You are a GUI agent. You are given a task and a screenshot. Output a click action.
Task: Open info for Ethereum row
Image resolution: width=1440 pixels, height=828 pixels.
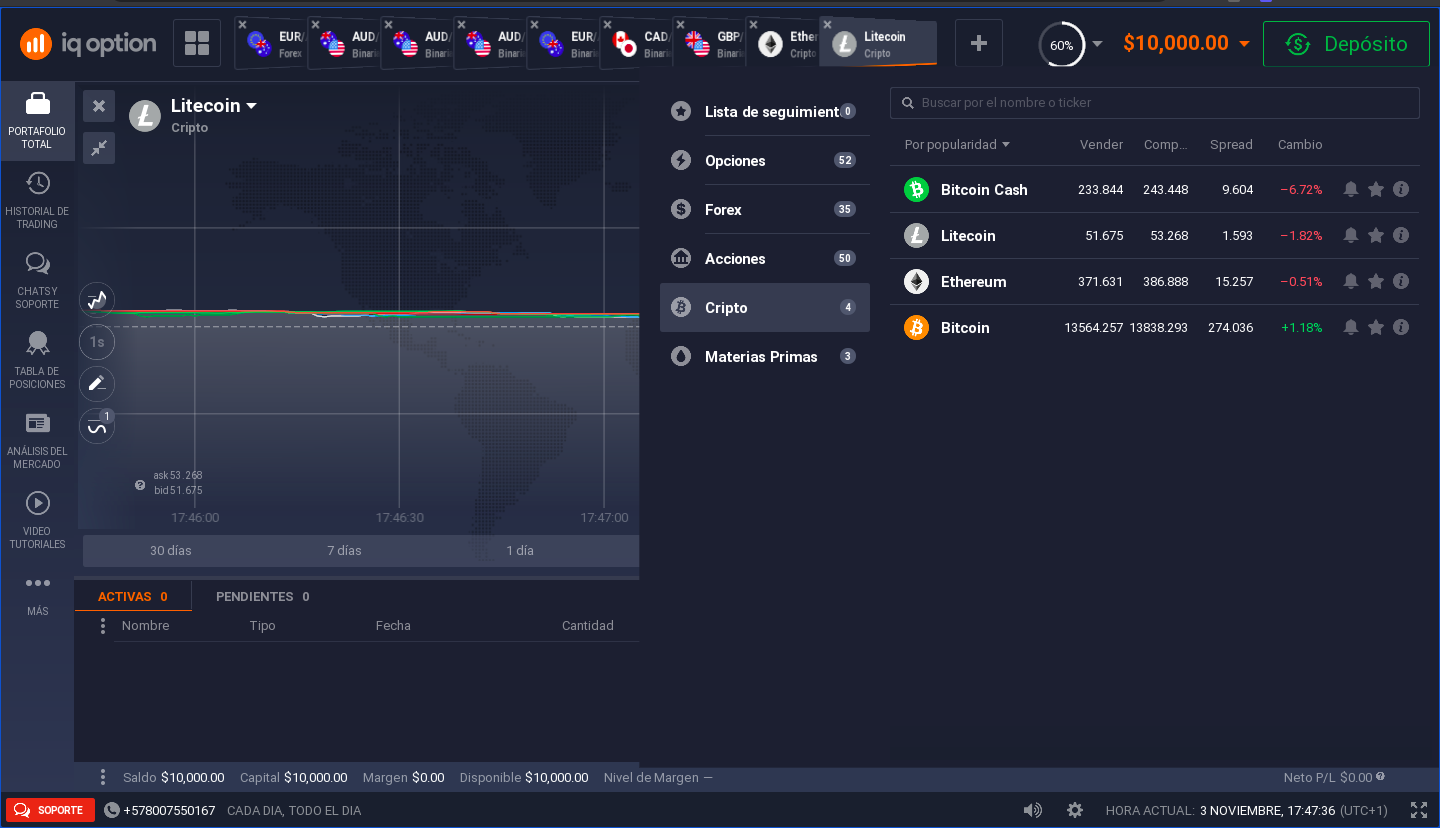[1401, 281]
